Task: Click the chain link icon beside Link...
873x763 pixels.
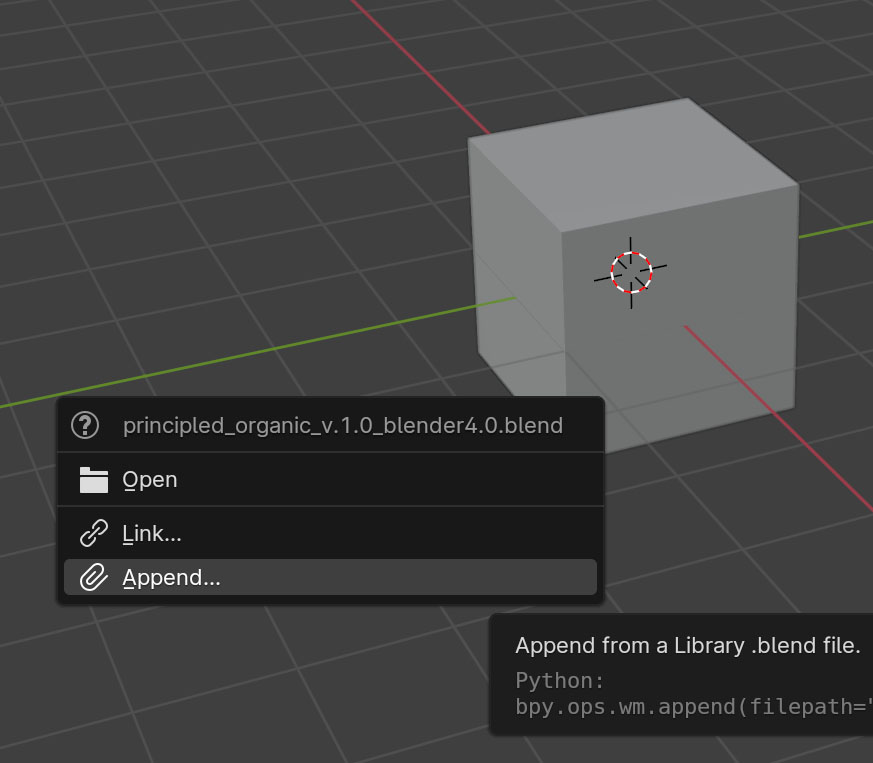Action: 94,534
